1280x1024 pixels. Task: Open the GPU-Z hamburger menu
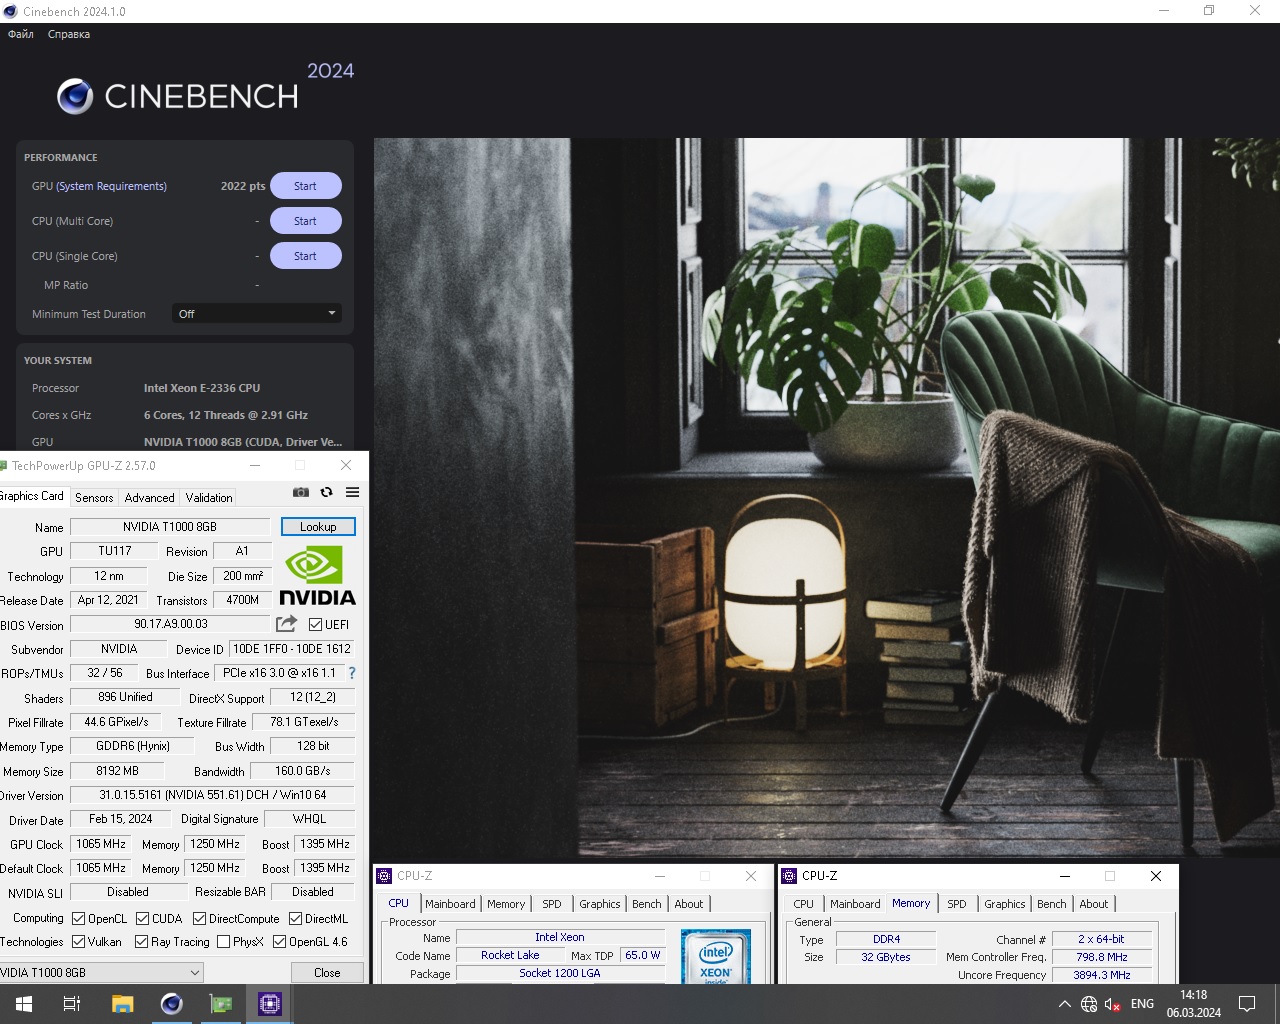pyautogui.click(x=352, y=492)
